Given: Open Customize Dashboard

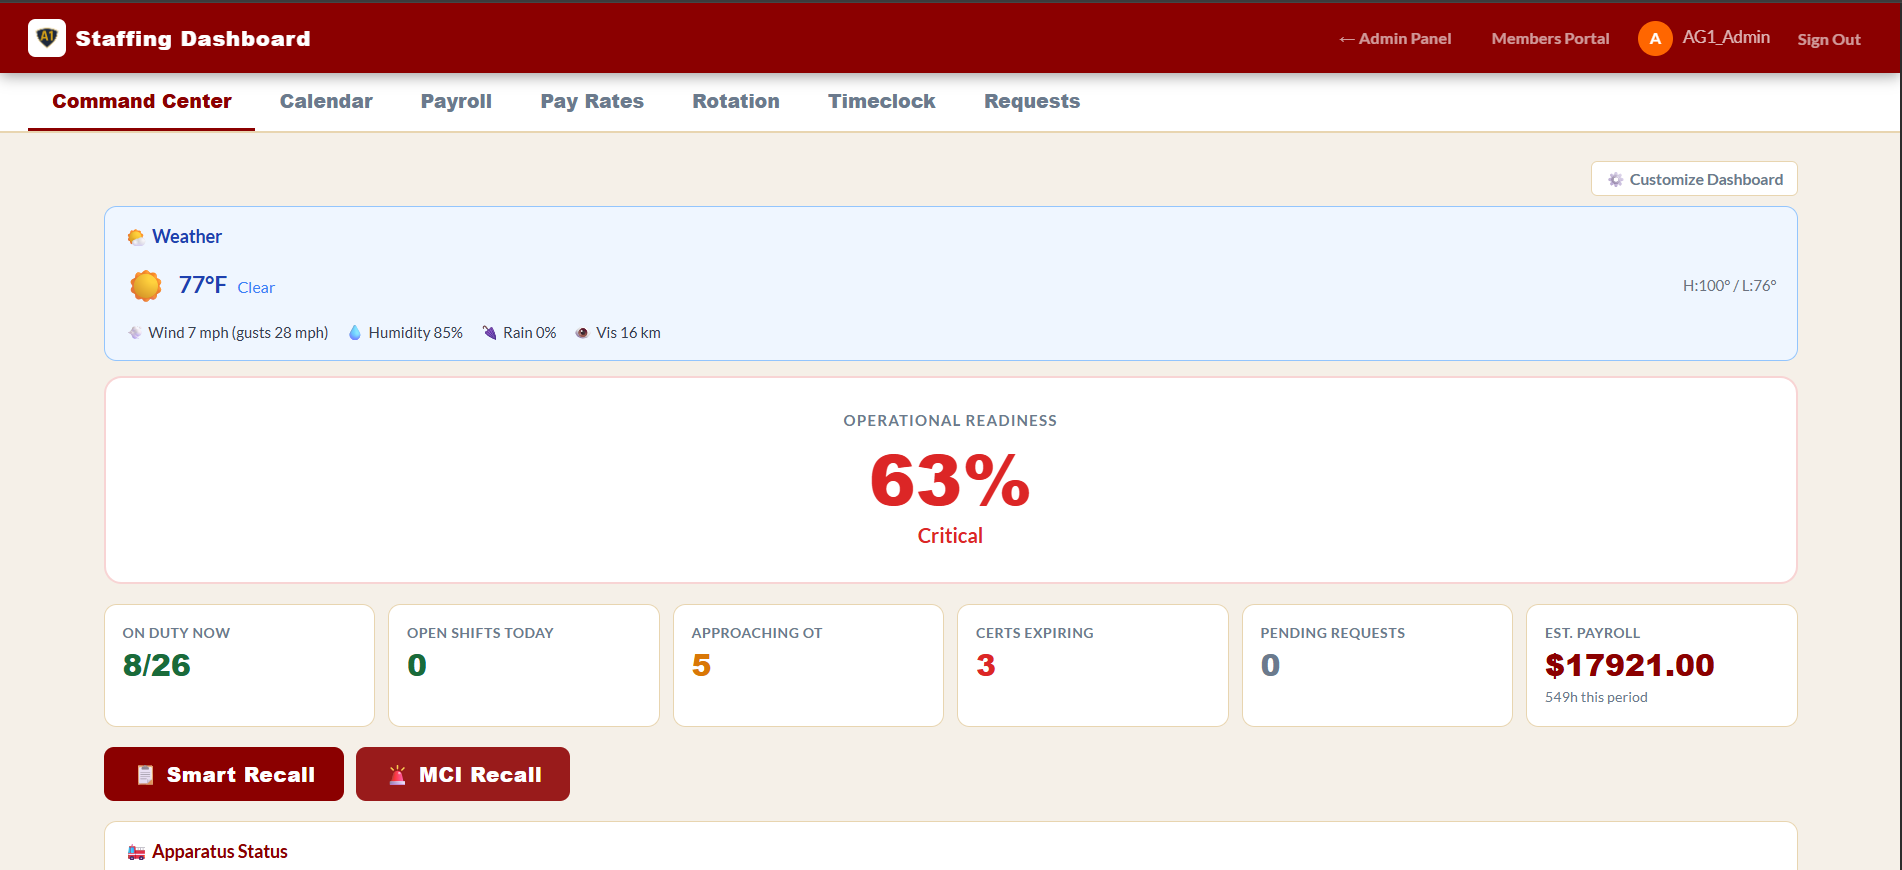Looking at the screenshot, I should click(x=1694, y=179).
